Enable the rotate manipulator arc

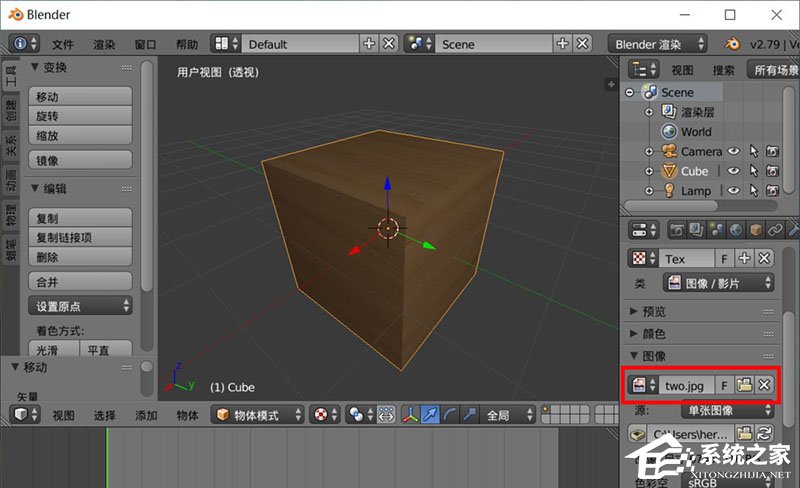pyautogui.click(x=449, y=414)
